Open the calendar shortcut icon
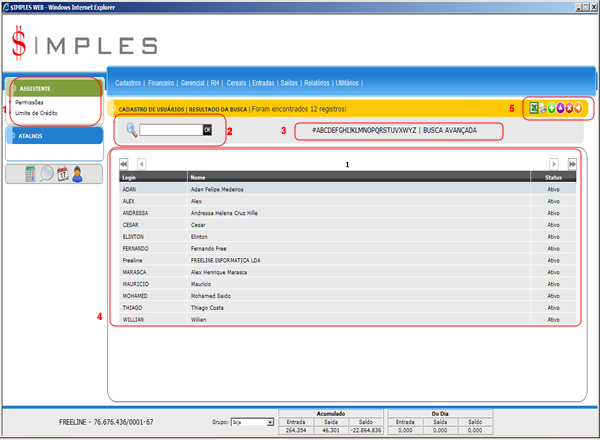Screen dimensions: 600x440 point(61,173)
